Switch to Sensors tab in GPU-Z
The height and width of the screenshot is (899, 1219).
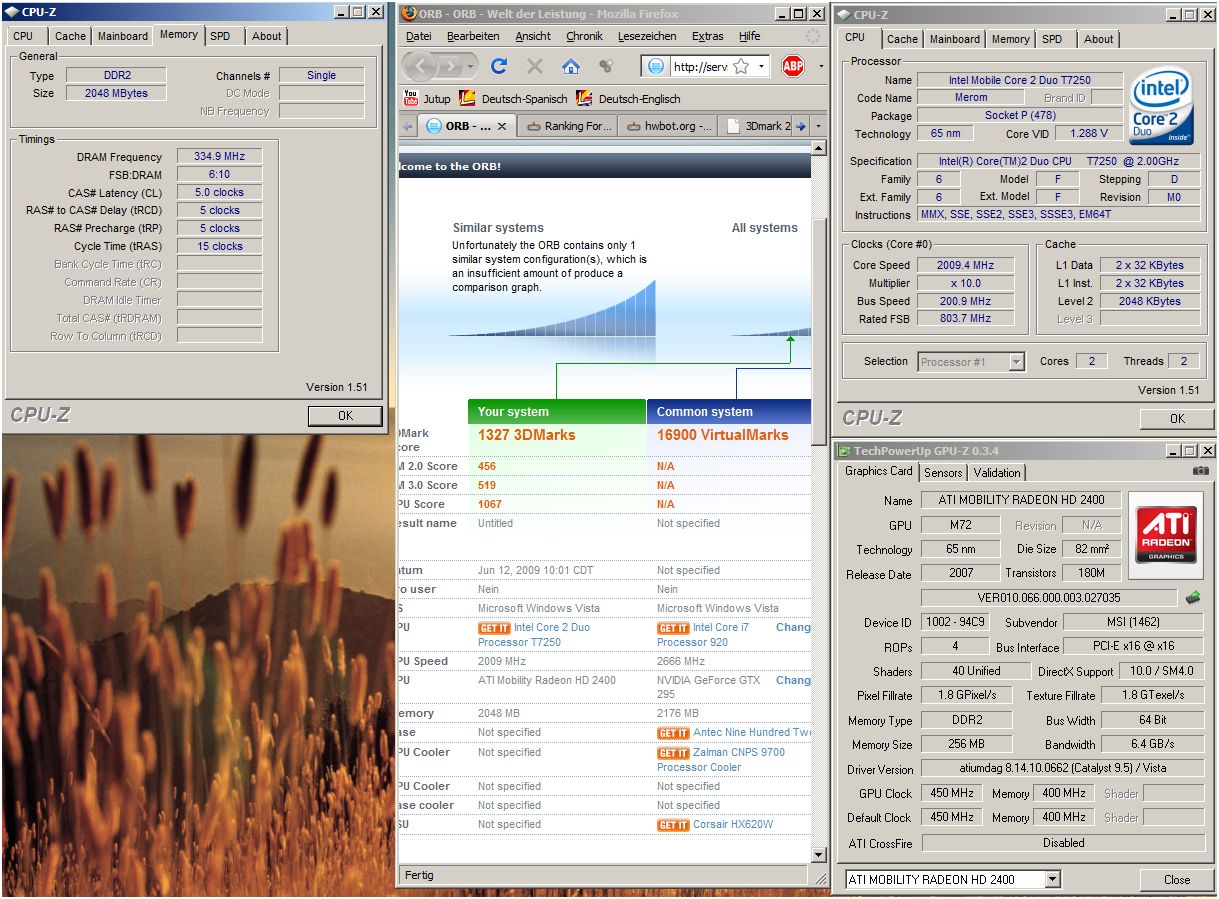(943, 473)
